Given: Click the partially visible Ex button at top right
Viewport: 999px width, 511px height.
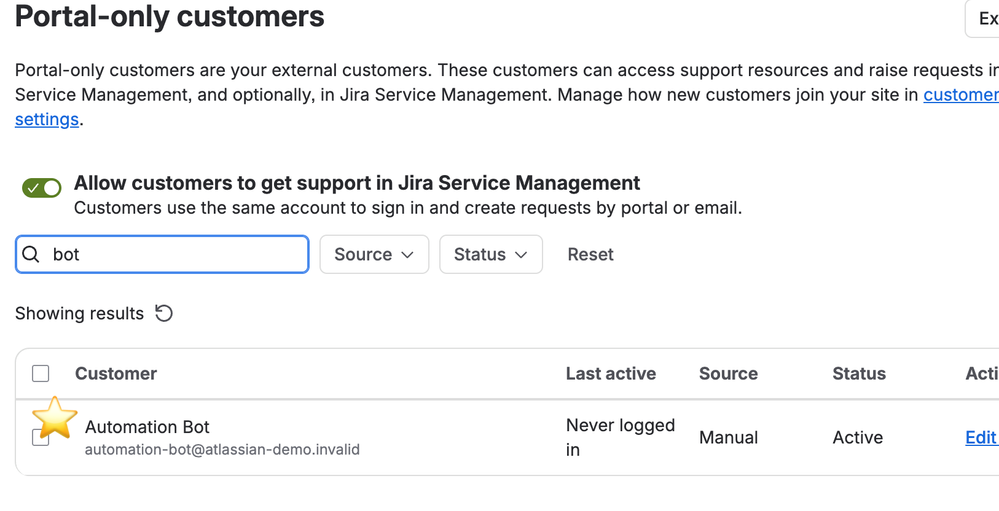Looking at the screenshot, I should 982,19.
